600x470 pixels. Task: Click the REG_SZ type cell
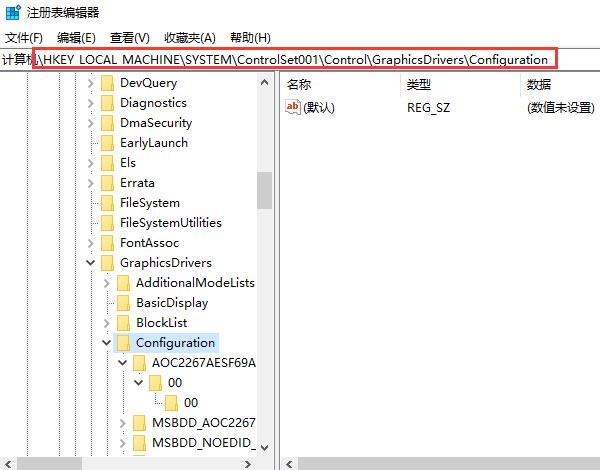[428, 108]
